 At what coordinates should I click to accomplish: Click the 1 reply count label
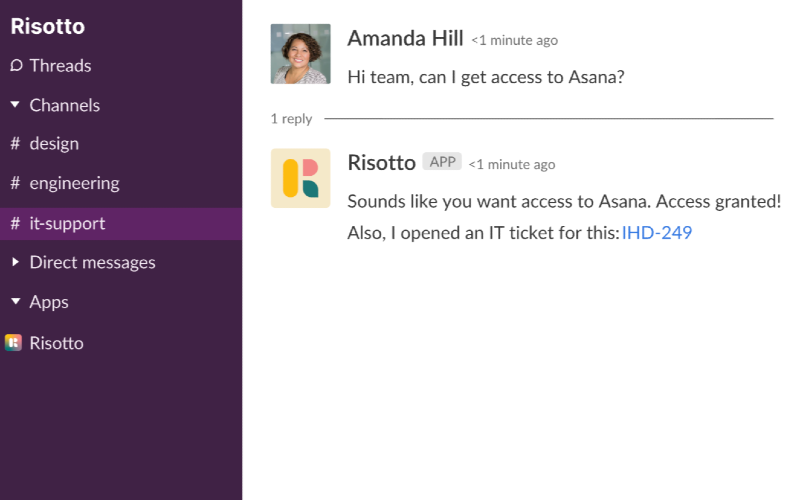coord(291,119)
